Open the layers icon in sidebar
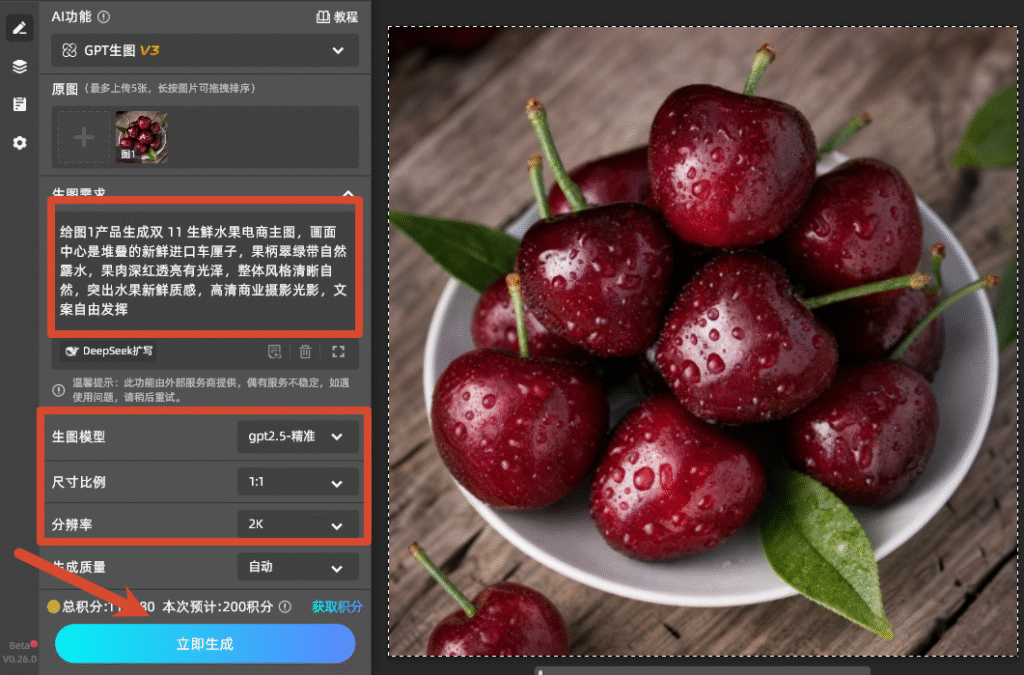1024x675 pixels. click(20, 66)
